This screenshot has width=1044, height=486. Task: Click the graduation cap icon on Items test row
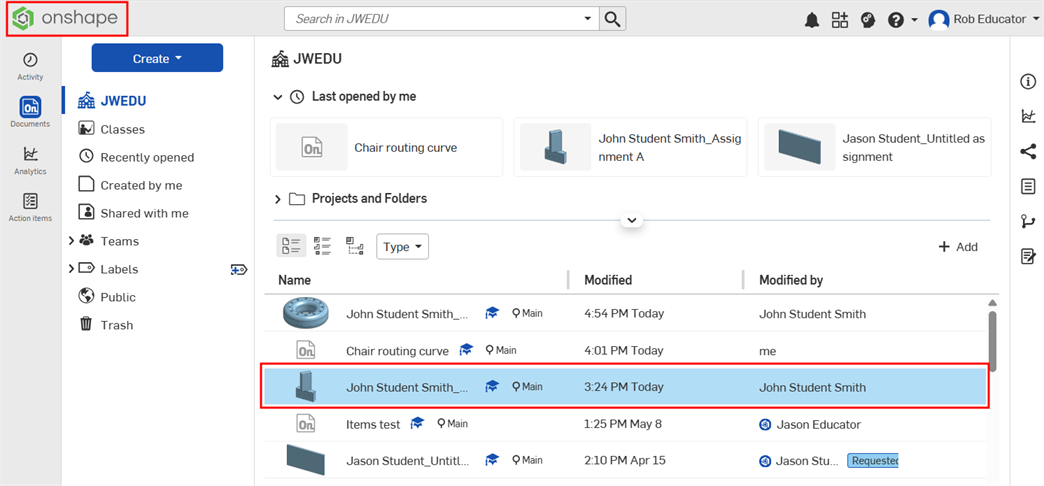(x=417, y=423)
